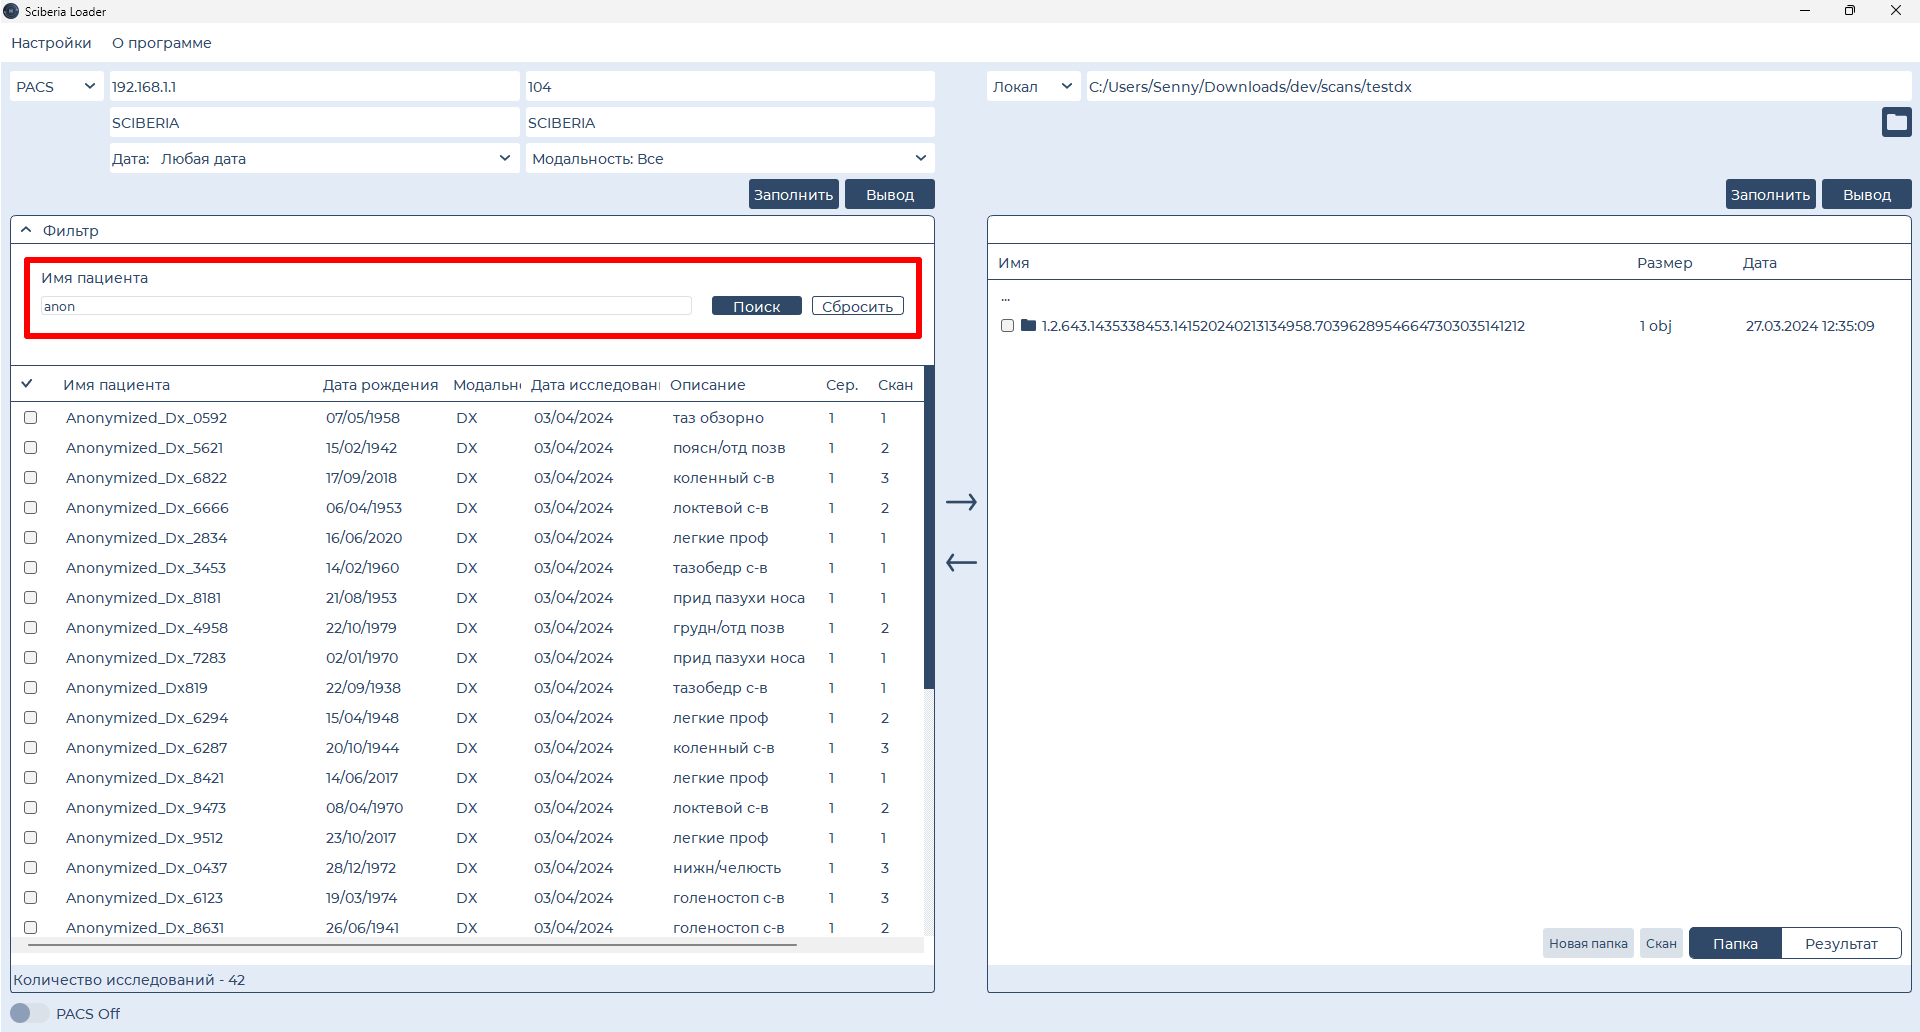Open the Настройки menu

(51, 43)
